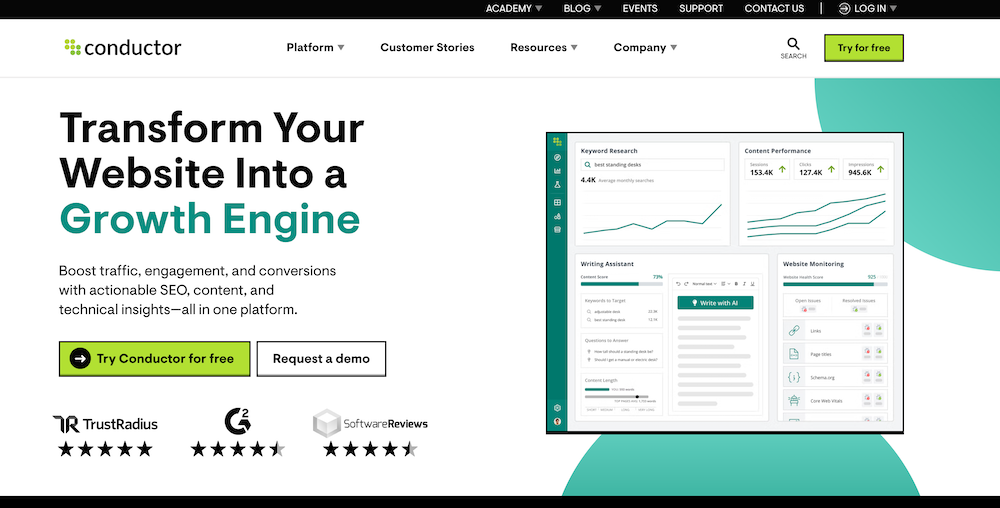Click the Content Performance line chart
1000x508 pixels.
point(816,215)
